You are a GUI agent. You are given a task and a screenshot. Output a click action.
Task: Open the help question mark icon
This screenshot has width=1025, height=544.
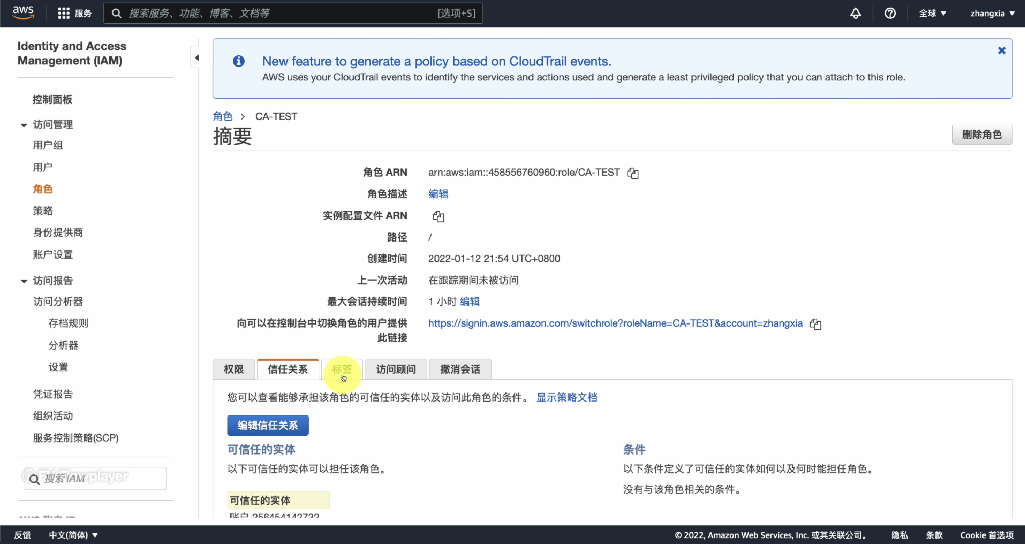tap(890, 13)
